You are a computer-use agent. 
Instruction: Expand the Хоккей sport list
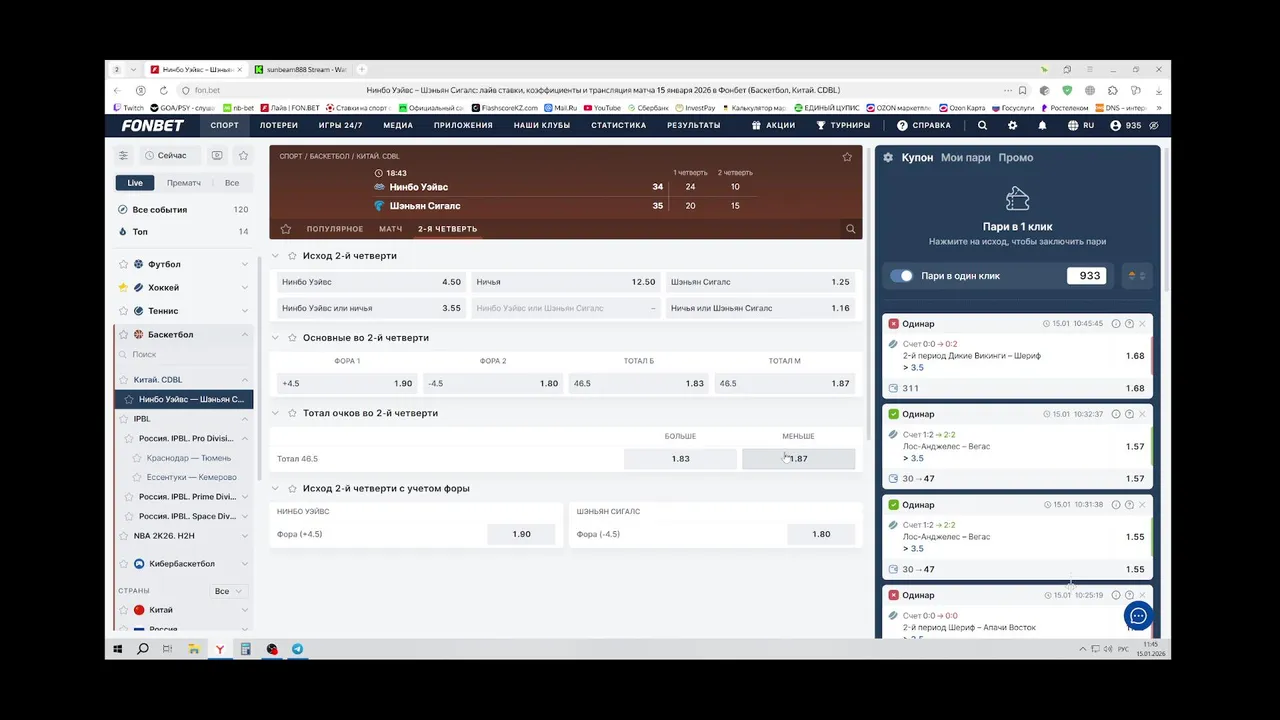point(245,287)
